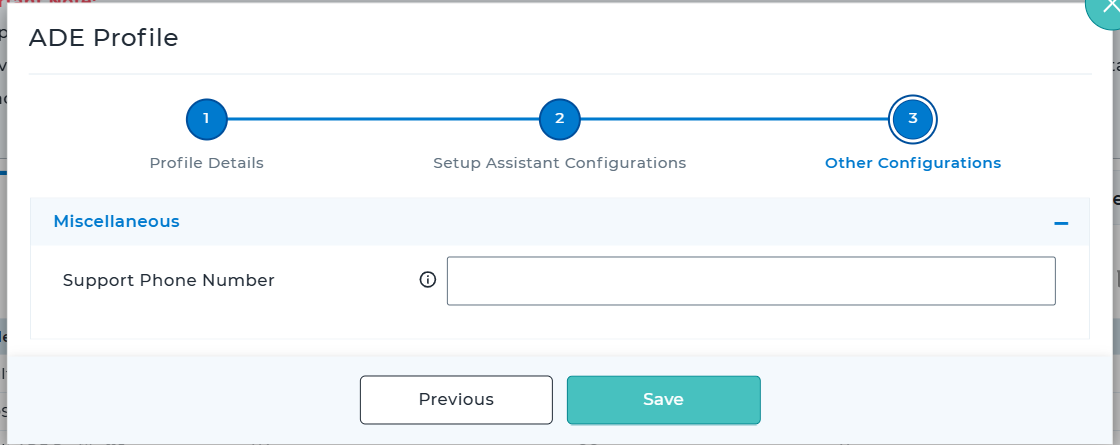Select the Other Configurations step label
Image resolution: width=1120 pixels, height=445 pixels.
912,163
